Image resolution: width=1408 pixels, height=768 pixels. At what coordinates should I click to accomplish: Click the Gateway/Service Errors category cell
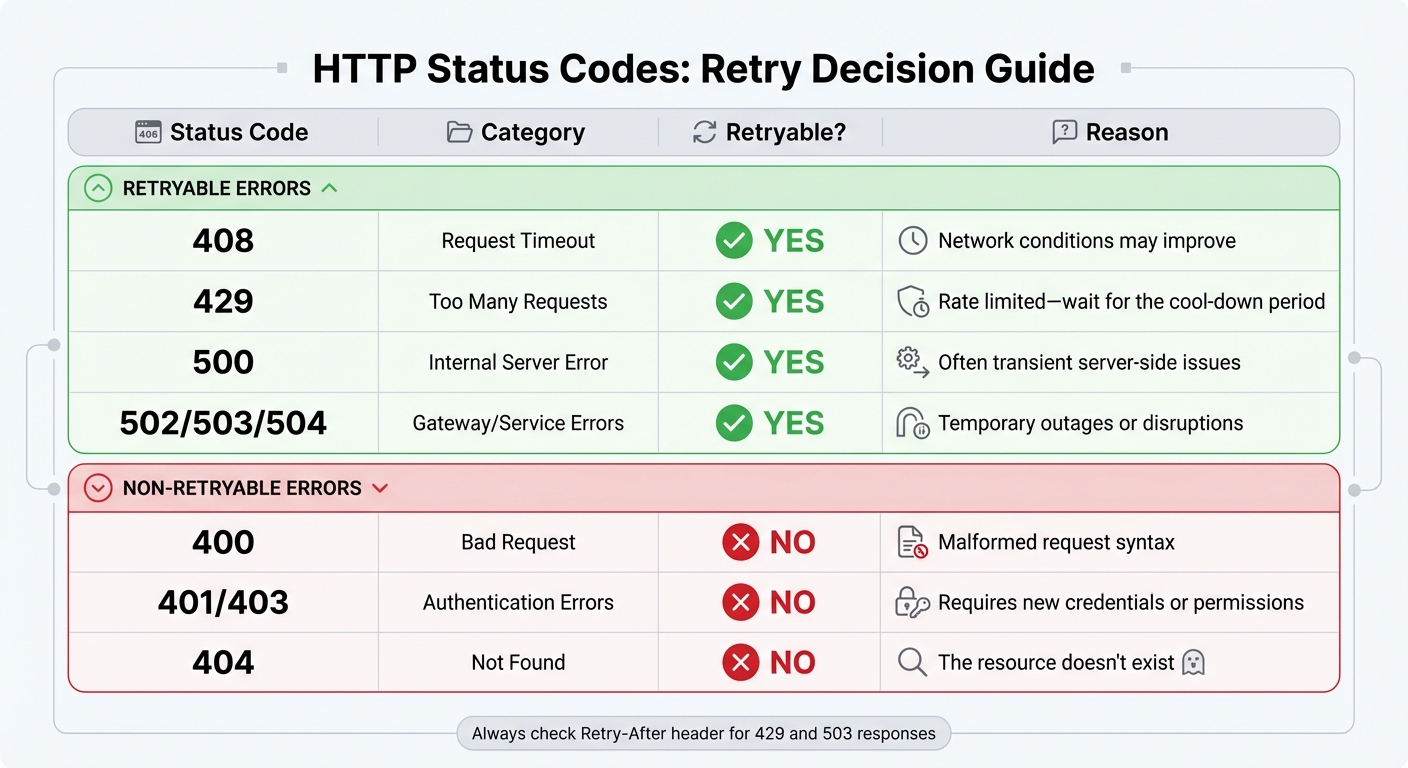(x=518, y=423)
